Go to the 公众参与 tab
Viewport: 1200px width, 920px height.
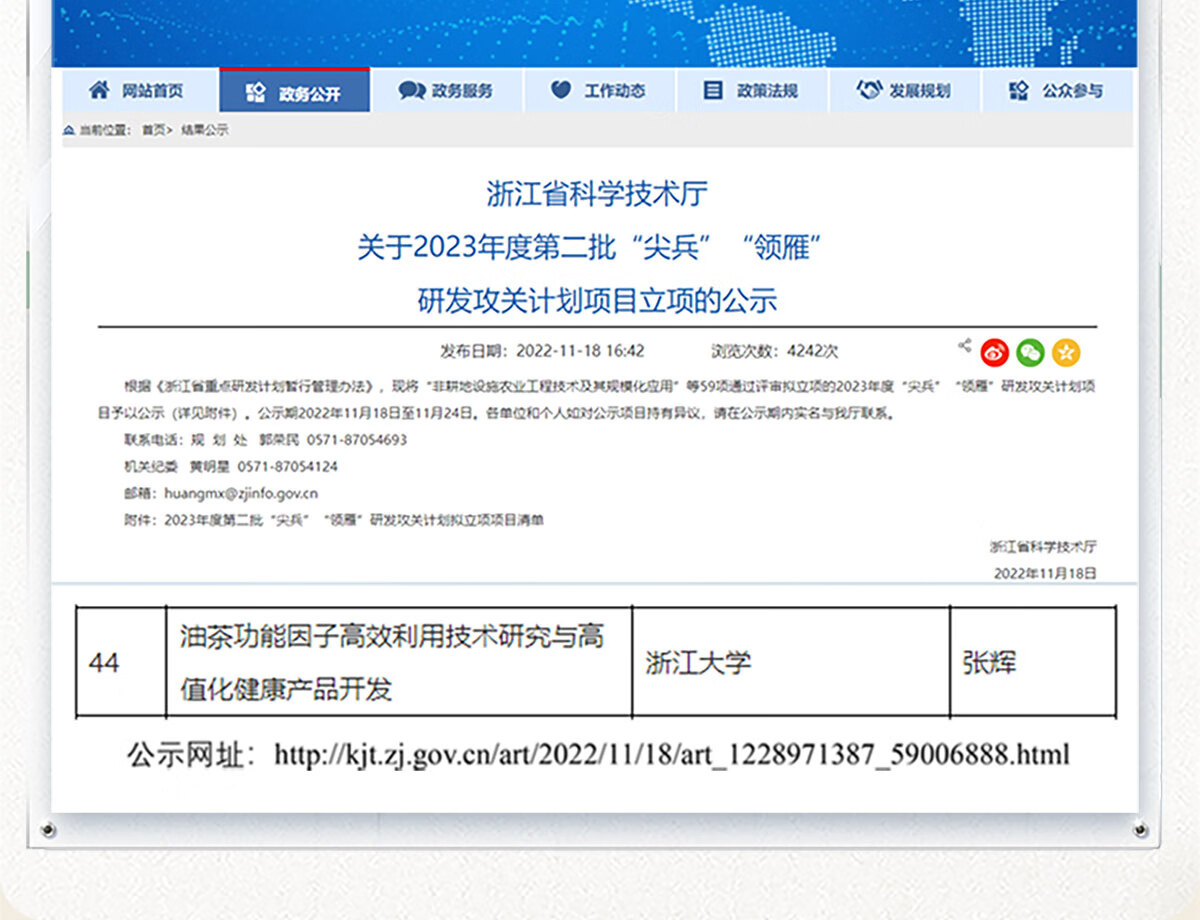[x=1072, y=91]
